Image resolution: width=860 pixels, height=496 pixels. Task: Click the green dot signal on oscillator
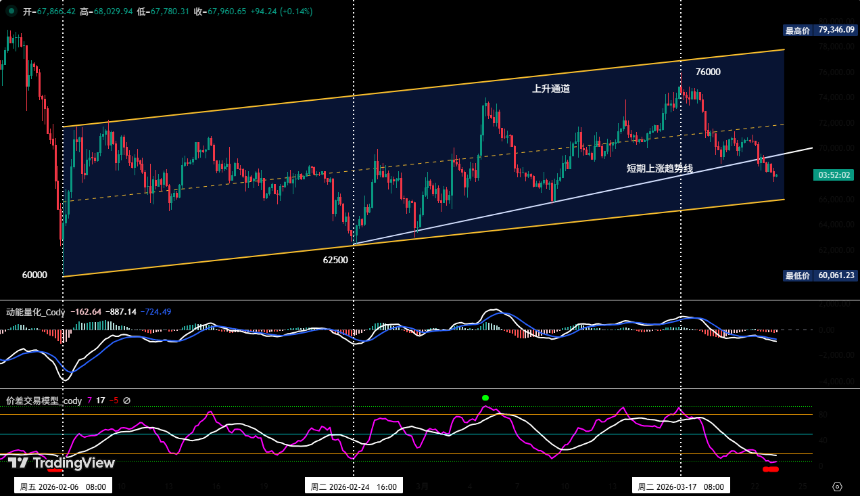pos(486,398)
